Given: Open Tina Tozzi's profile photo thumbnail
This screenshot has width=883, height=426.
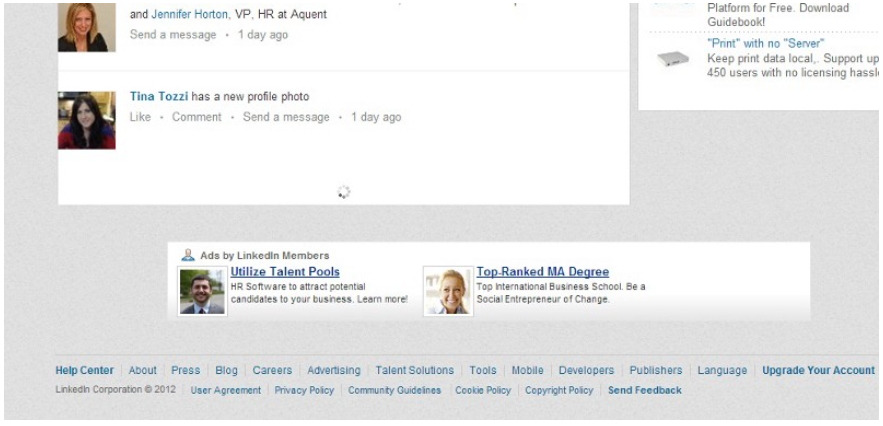Looking at the screenshot, I should (x=87, y=120).
